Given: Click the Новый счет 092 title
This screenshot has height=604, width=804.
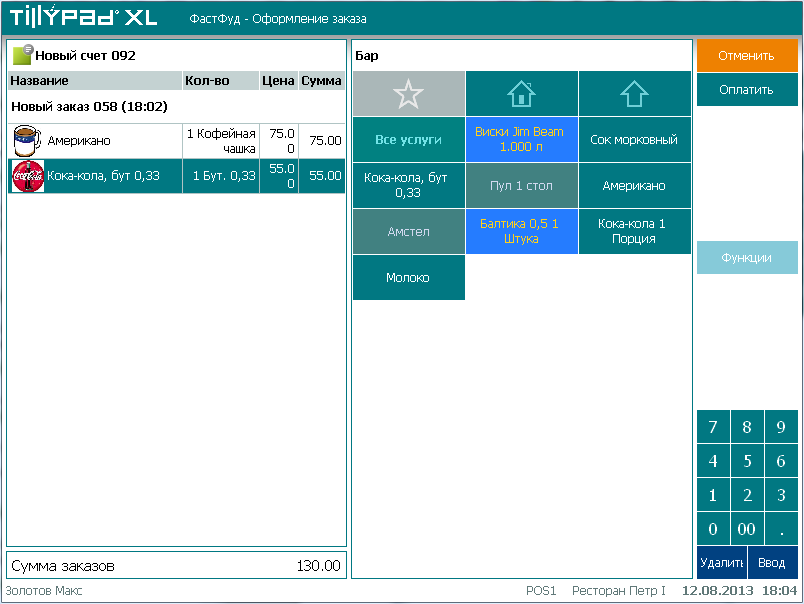Looking at the screenshot, I should pyautogui.click(x=86, y=55).
